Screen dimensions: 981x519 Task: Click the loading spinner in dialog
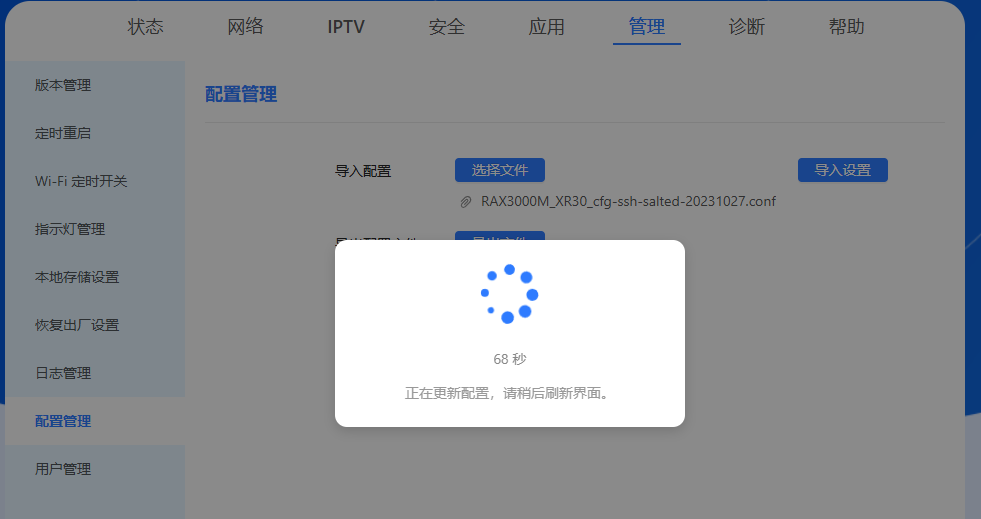pos(509,294)
